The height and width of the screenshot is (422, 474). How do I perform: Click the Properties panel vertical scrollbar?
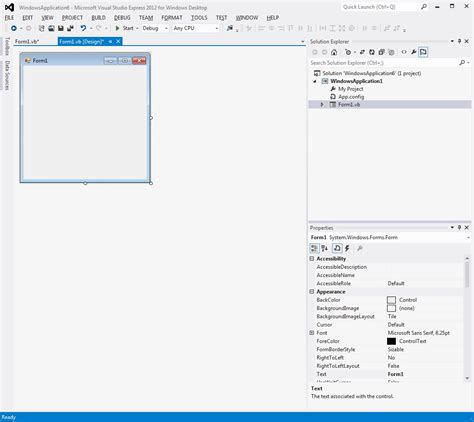pos(467,318)
